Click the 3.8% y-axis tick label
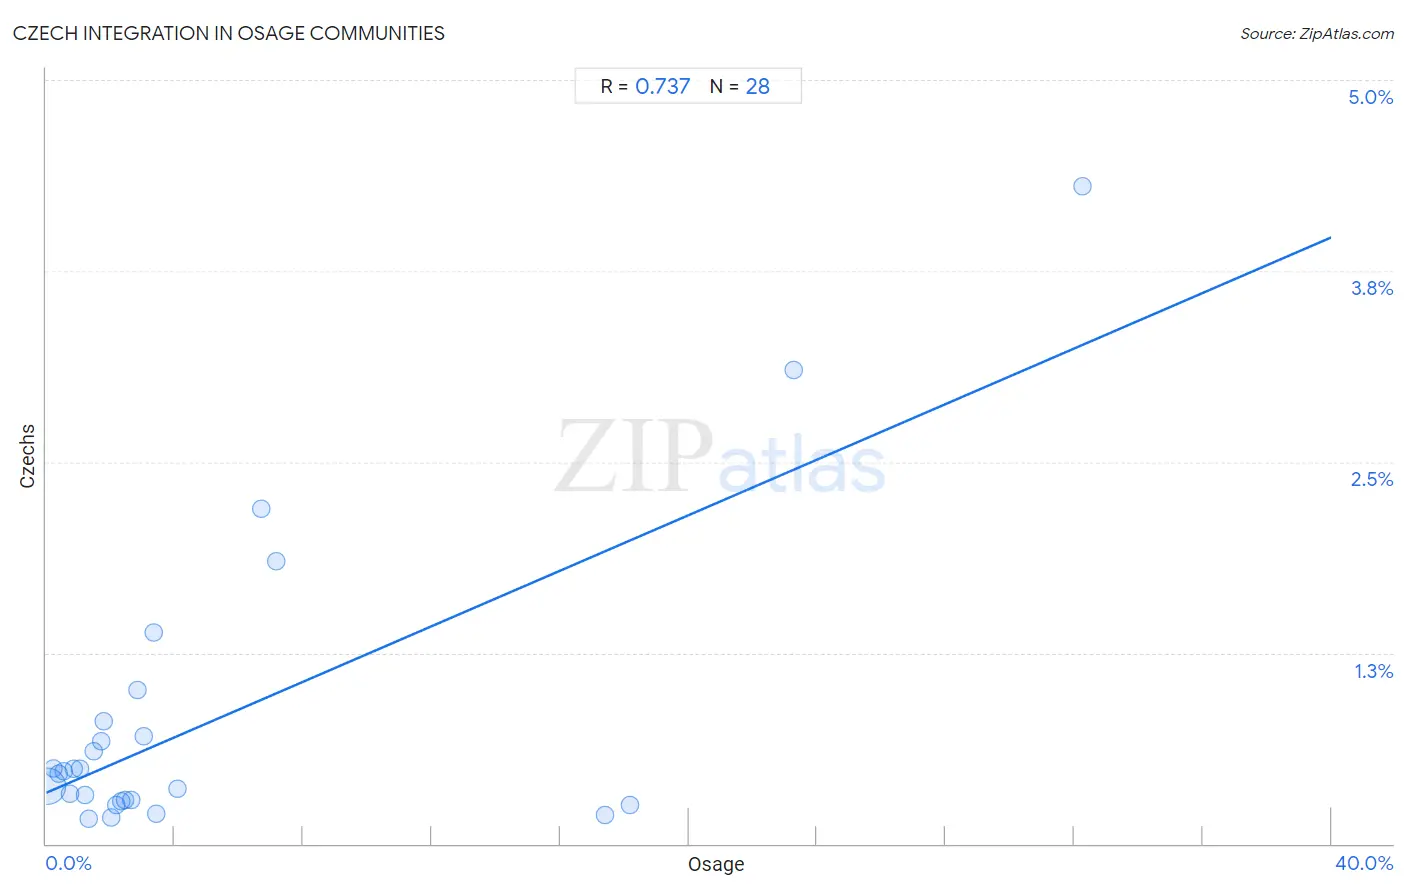Image resolution: width=1406 pixels, height=892 pixels. click(x=1372, y=288)
